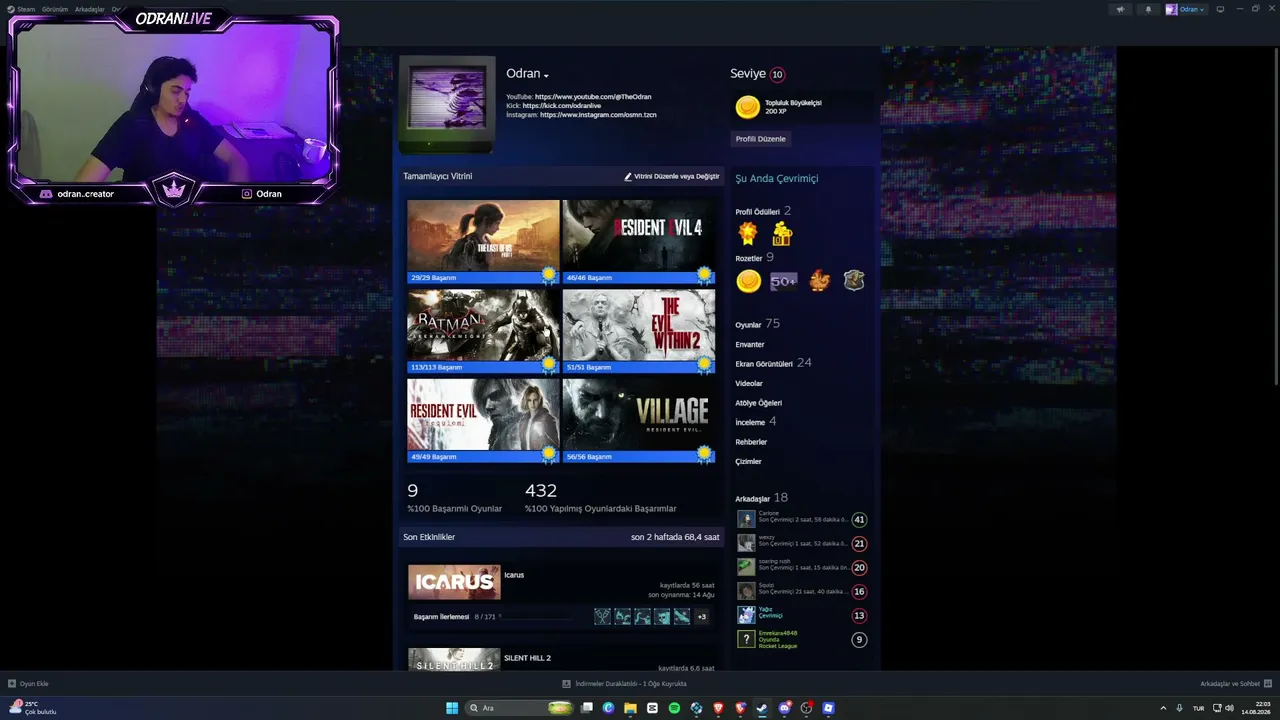The image size is (1280, 720).
Task: Click the Seviye 10 level badge
Action: tap(777, 74)
